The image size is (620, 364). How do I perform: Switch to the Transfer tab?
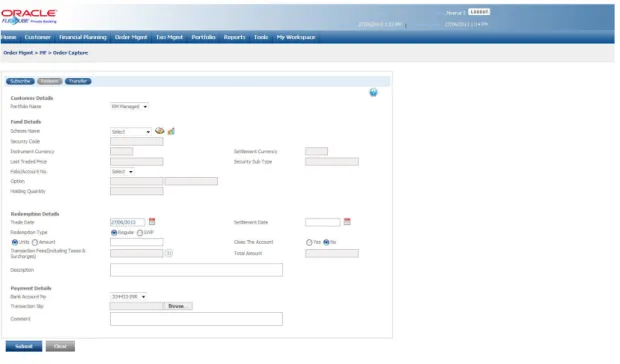pos(78,81)
